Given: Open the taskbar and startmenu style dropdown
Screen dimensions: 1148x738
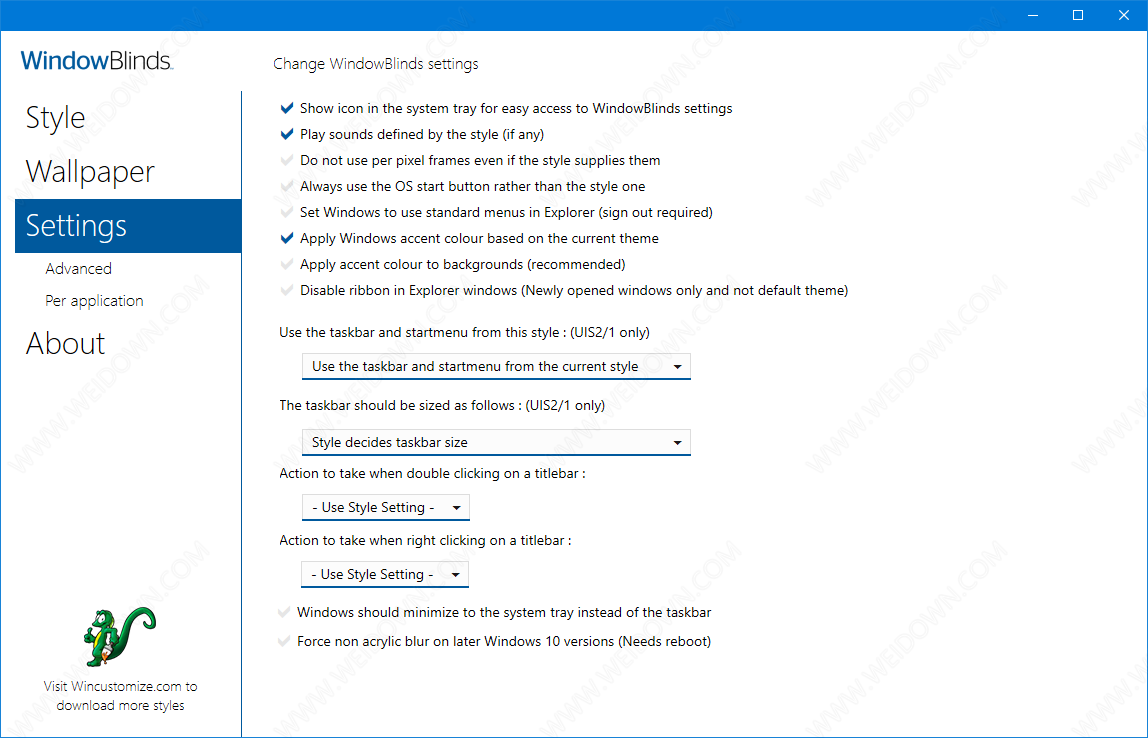Looking at the screenshot, I should coord(496,367).
